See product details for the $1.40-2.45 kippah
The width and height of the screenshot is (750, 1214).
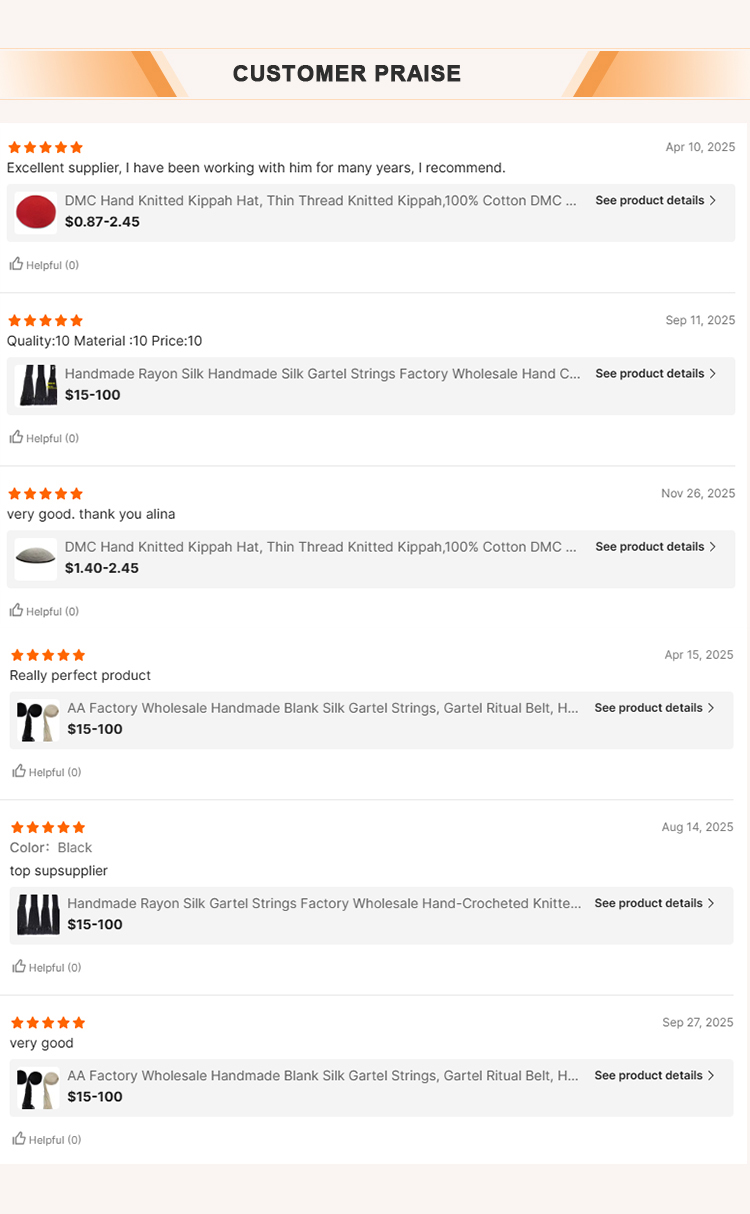click(x=655, y=547)
